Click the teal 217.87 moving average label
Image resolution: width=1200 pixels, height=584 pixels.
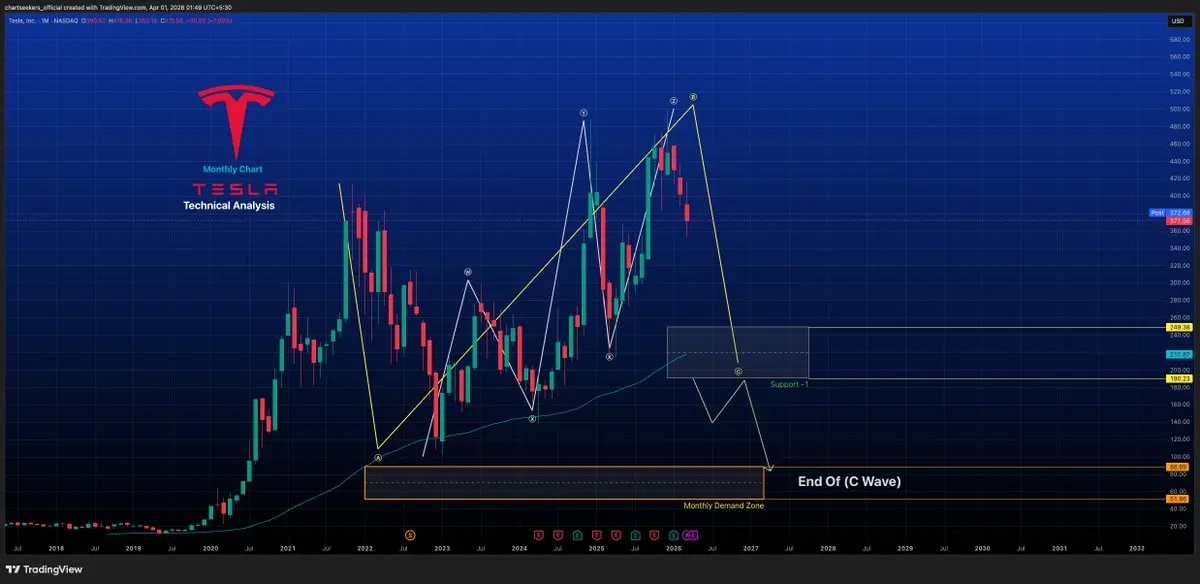[1179, 354]
